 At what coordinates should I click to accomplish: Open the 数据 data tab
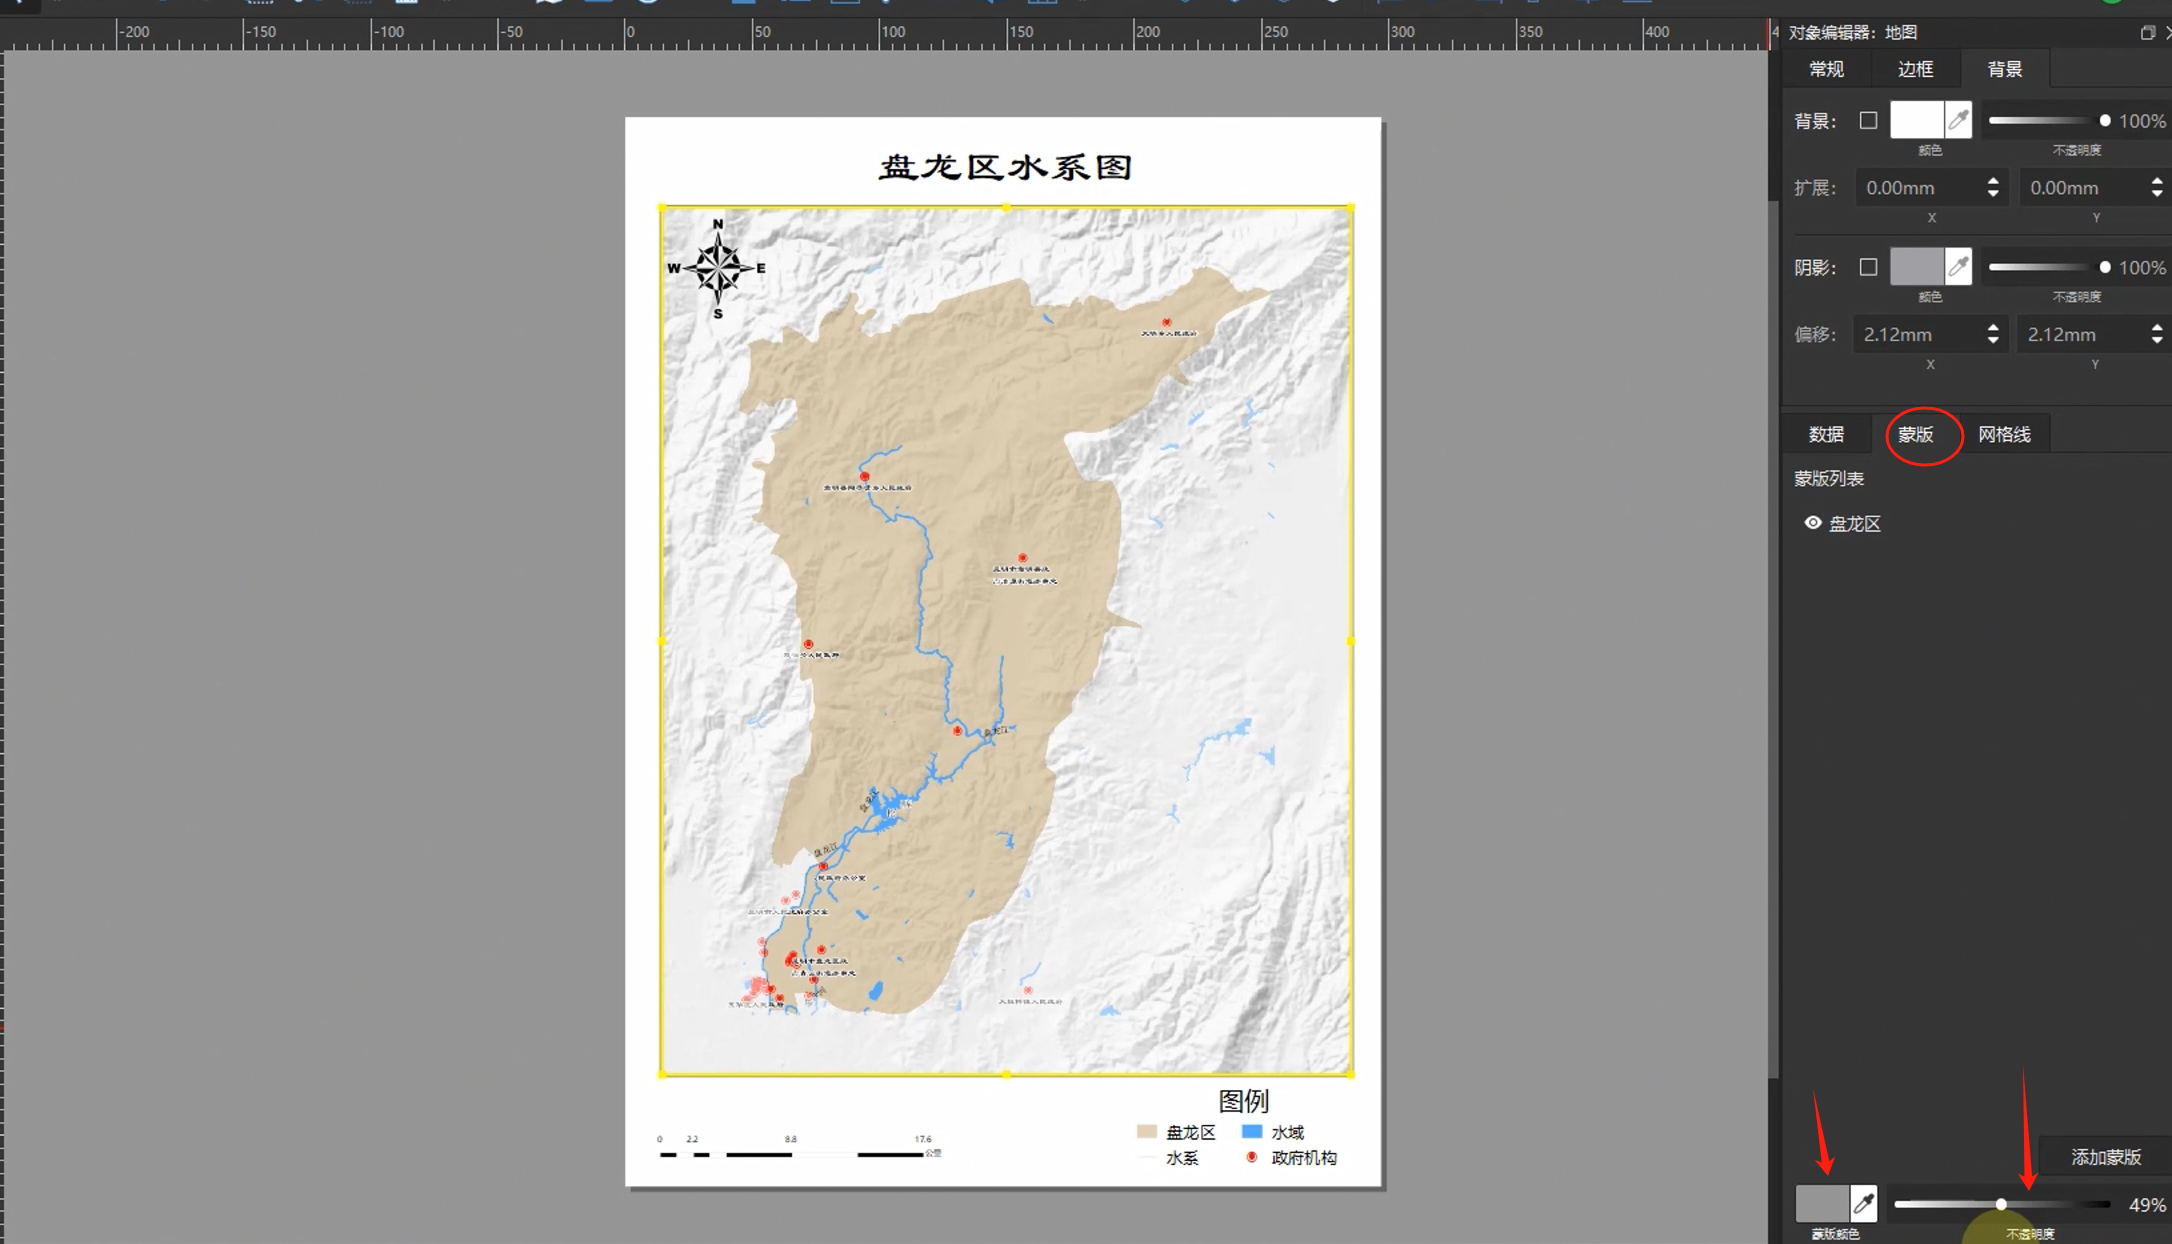tap(1826, 434)
